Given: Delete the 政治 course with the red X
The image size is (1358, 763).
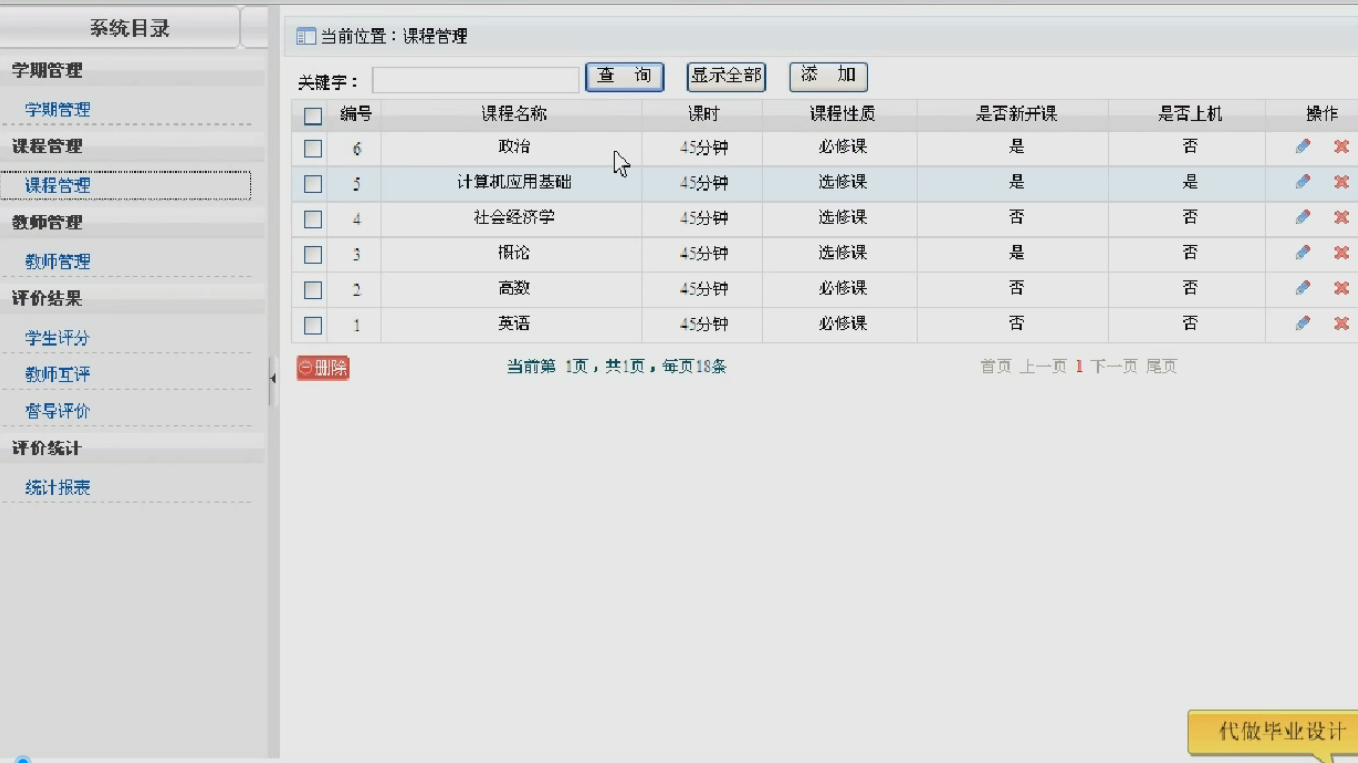Looking at the screenshot, I should pyautogui.click(x=1341, y=147).
